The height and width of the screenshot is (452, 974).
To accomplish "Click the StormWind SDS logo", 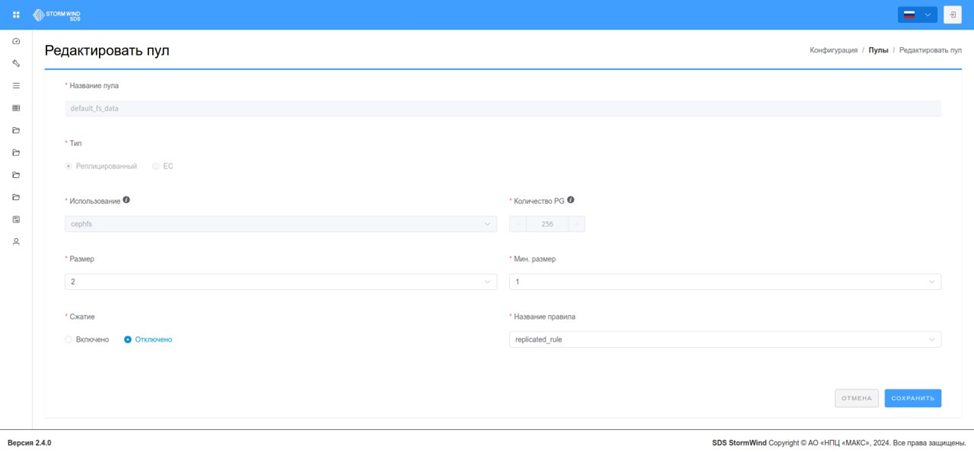I will [57, 14].
